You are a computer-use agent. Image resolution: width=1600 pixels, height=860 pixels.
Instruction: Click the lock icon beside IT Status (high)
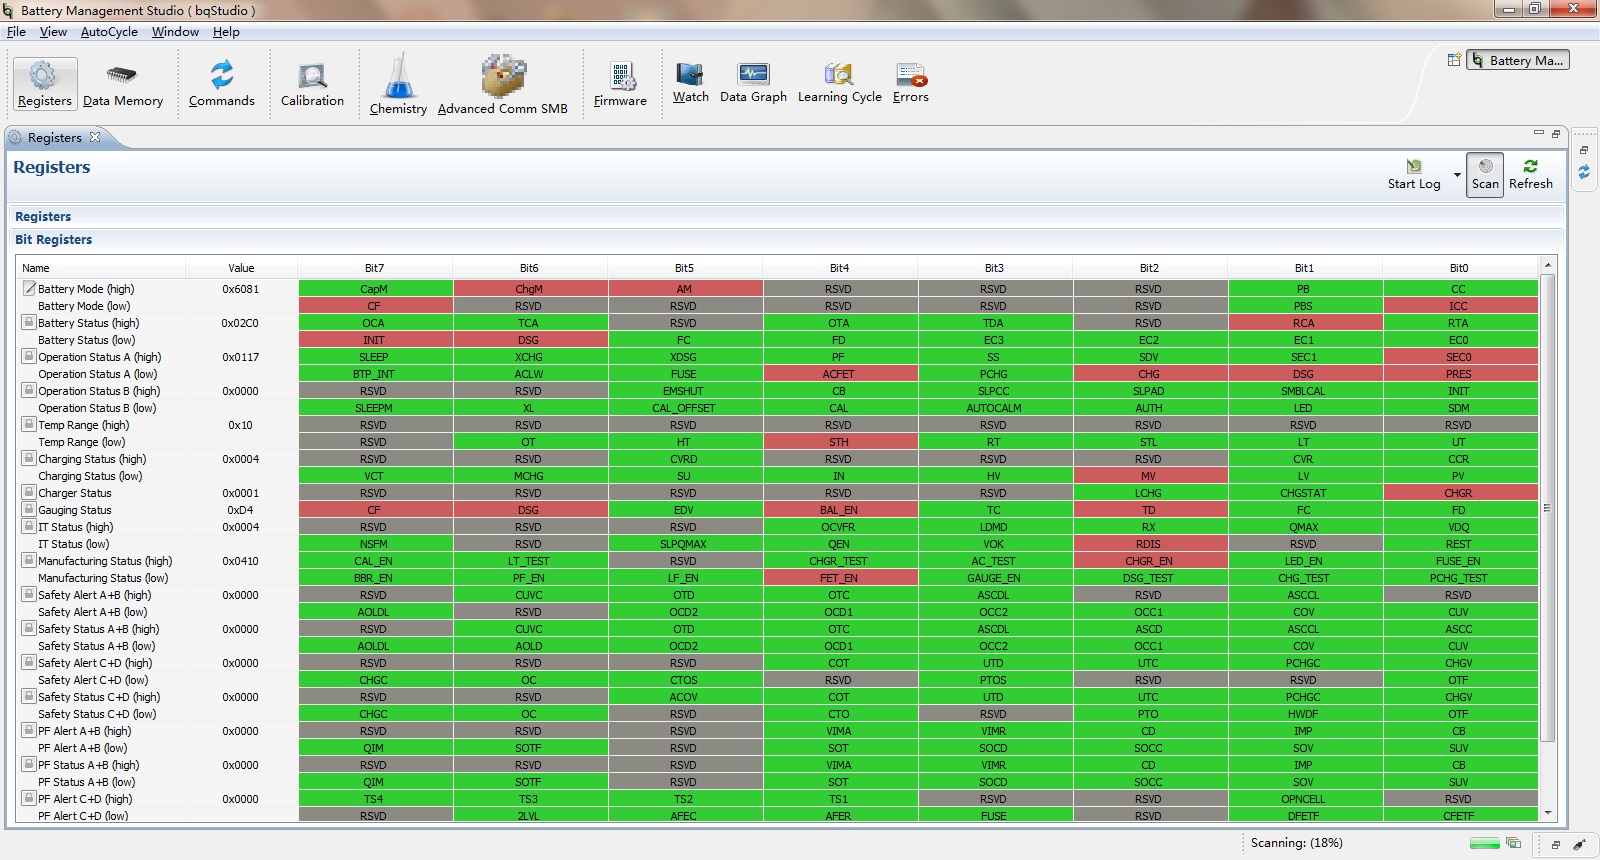click(29, 526)
